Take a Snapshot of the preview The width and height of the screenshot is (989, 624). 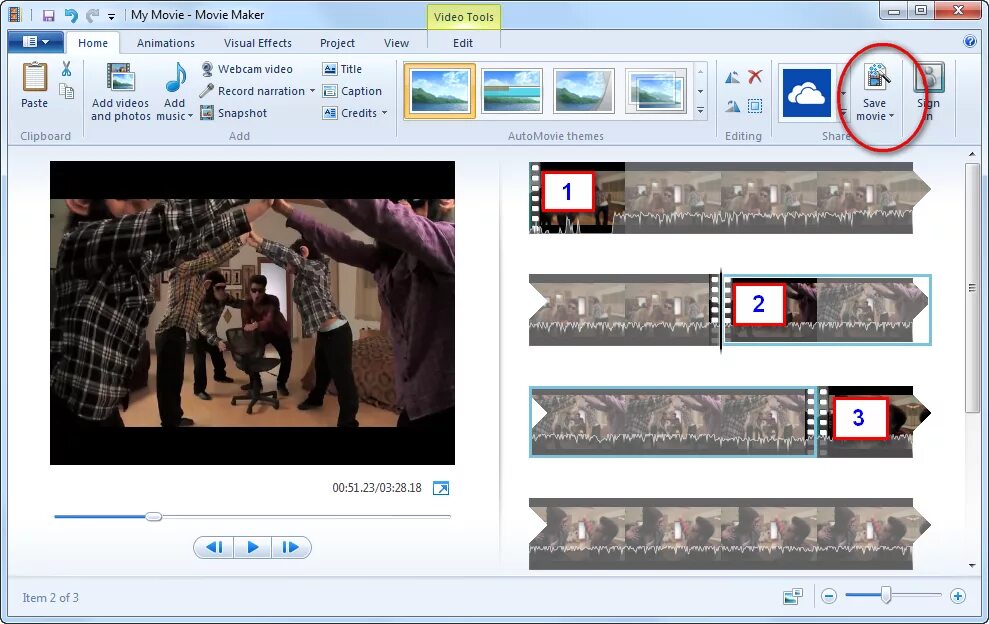coord(234,113)
